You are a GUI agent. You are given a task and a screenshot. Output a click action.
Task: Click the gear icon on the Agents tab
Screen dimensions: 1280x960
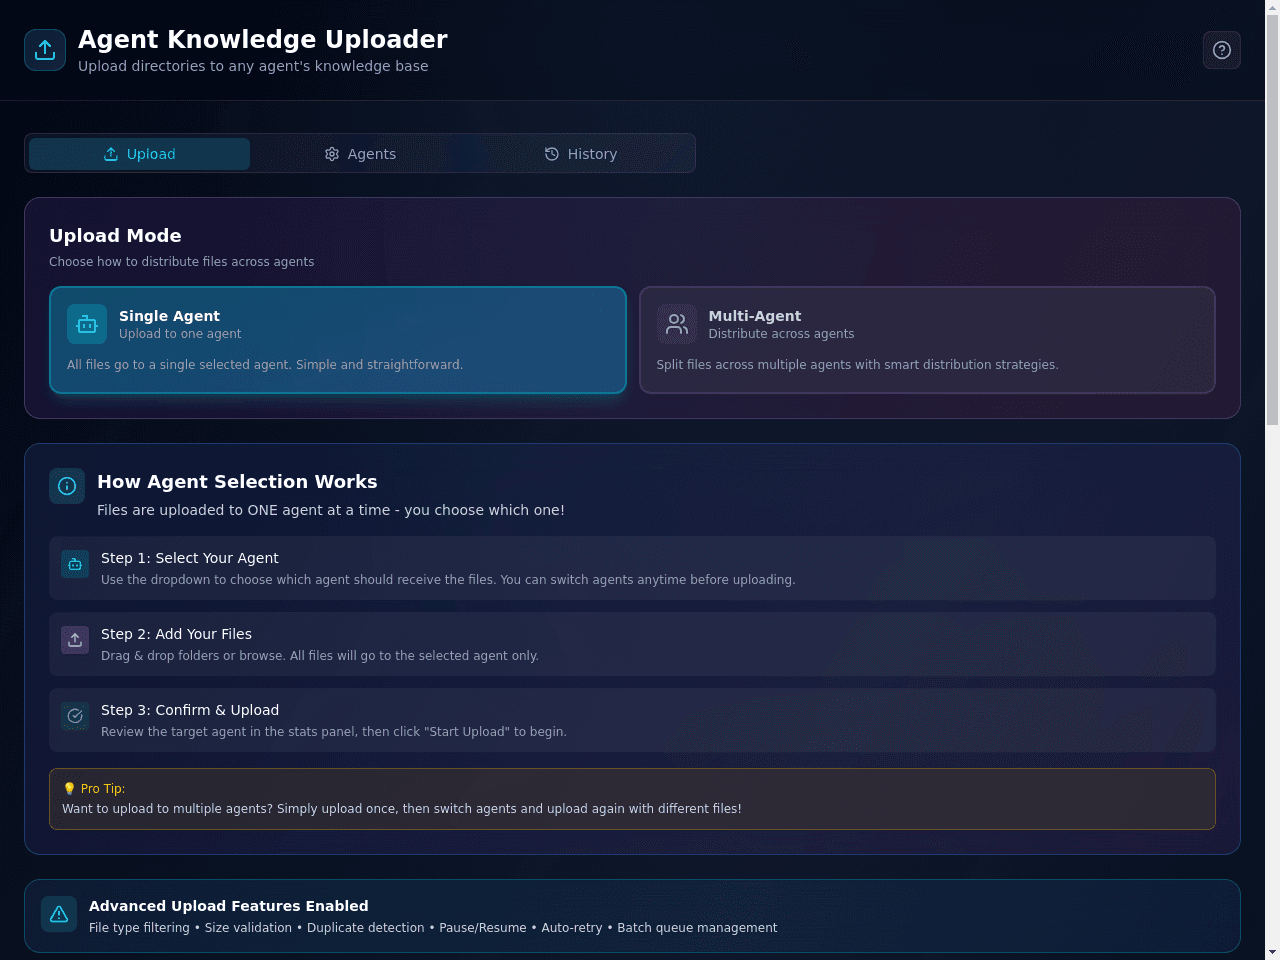click(332, 154)
